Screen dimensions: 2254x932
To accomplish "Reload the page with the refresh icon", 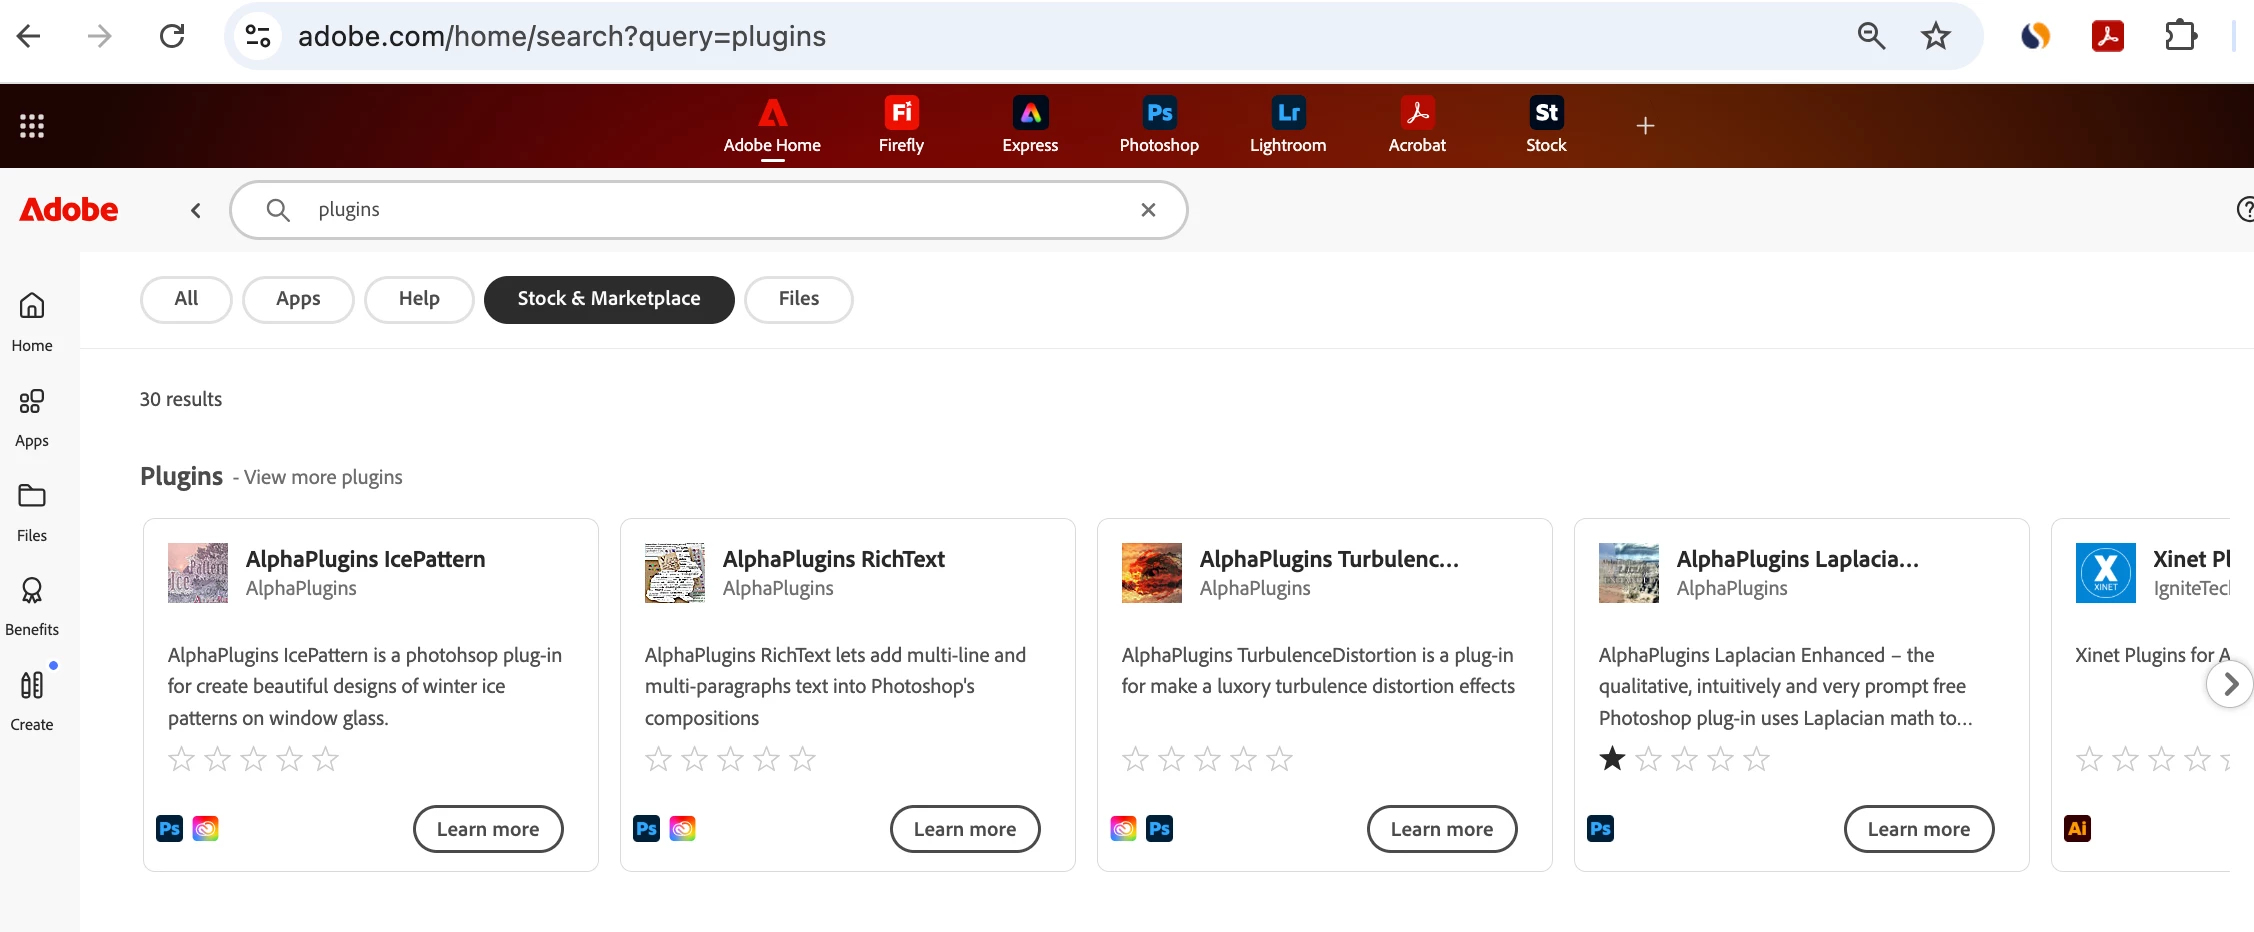I will [172, 37].
